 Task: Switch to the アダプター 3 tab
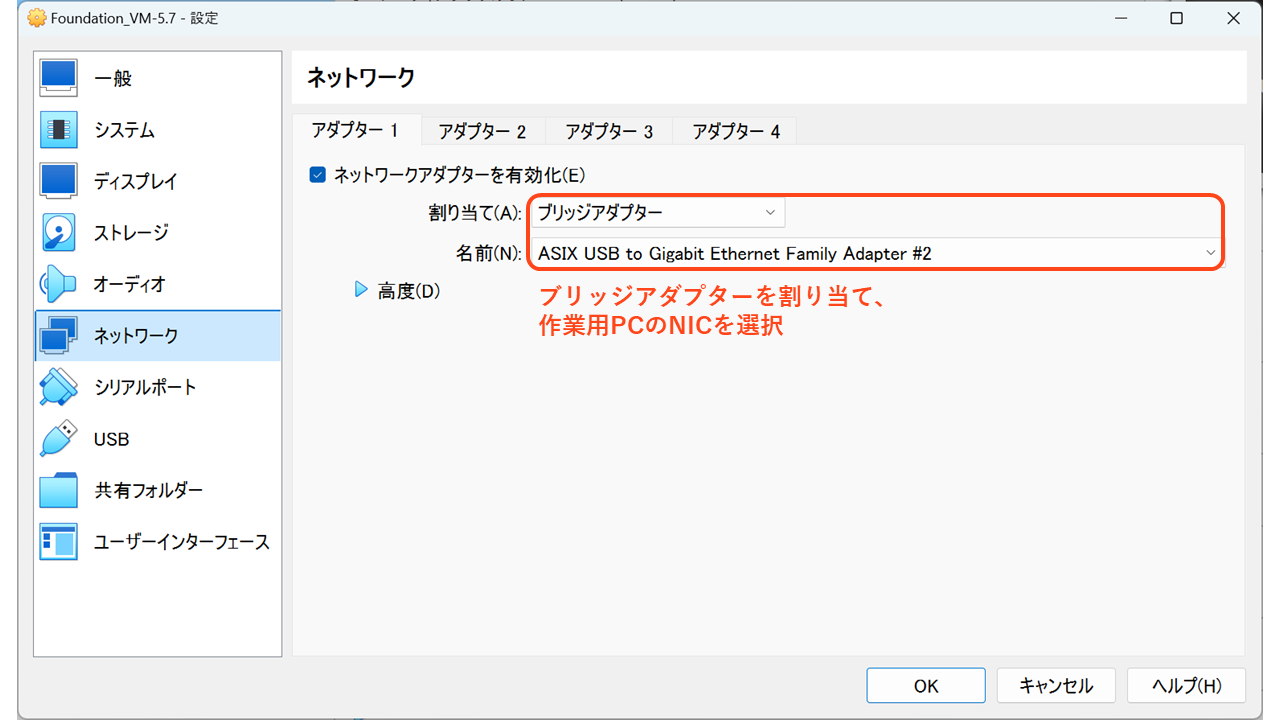click(x=610, y=132)
